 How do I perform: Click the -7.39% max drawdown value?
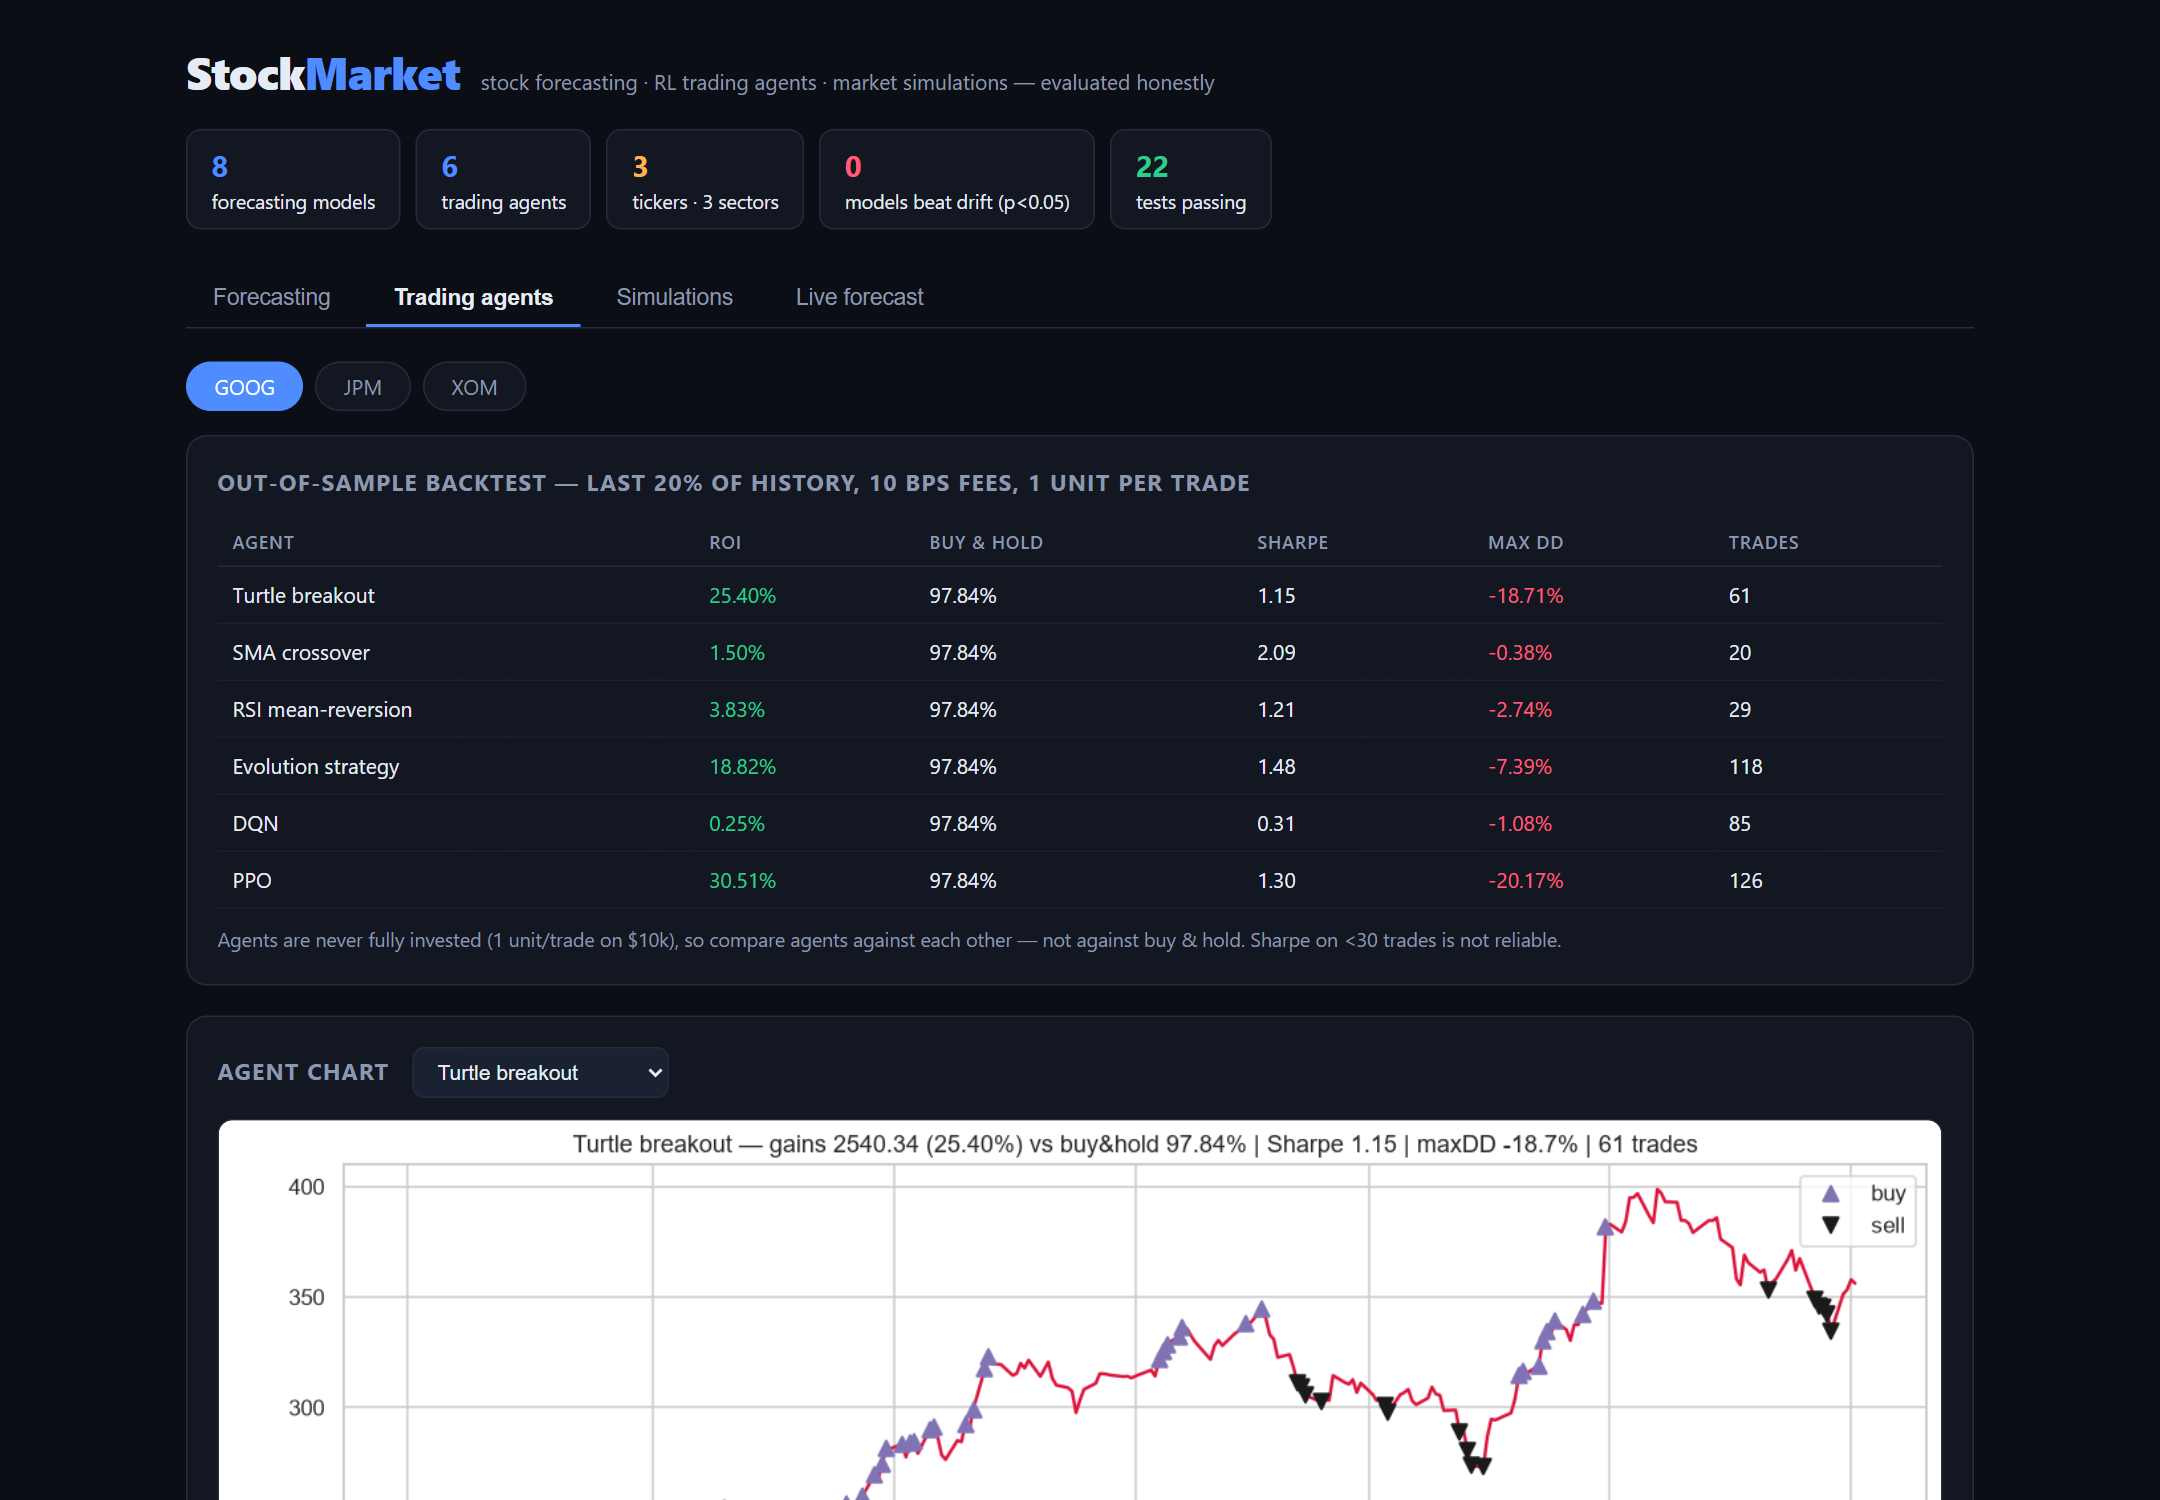coord(1520,767)
